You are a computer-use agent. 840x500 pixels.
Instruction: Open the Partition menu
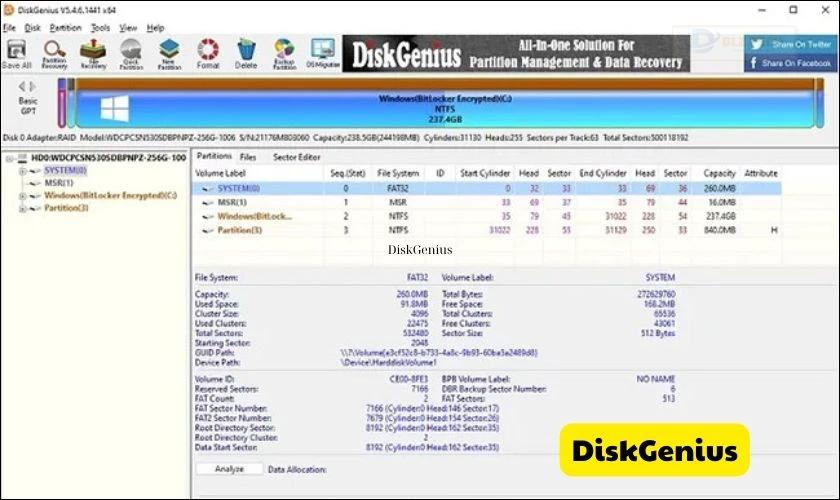65,28
